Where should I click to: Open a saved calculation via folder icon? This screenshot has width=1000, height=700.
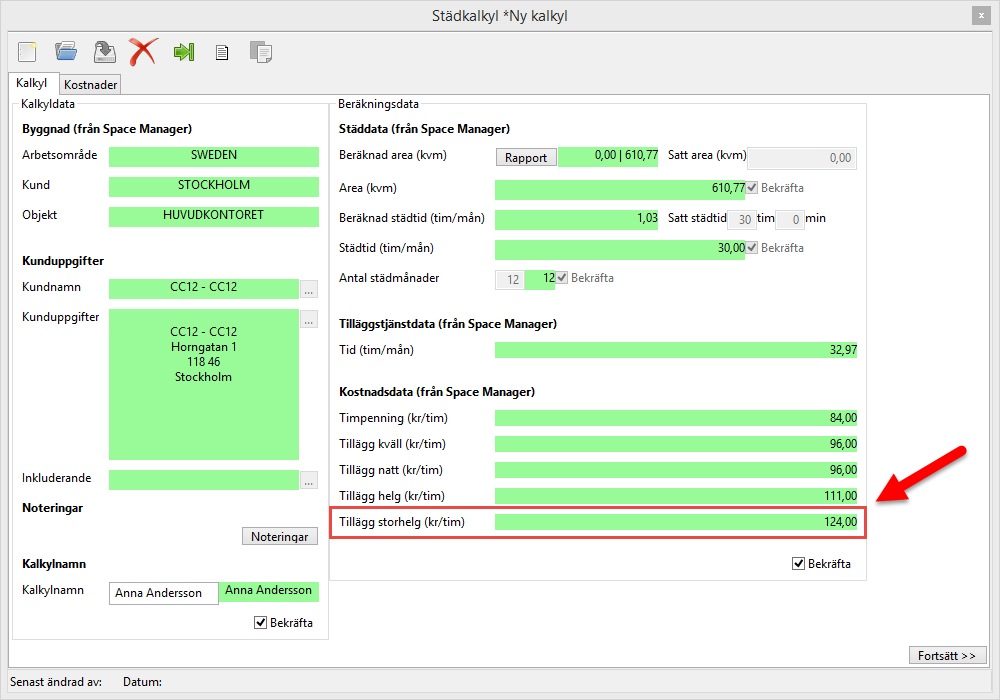pos(66,51)
